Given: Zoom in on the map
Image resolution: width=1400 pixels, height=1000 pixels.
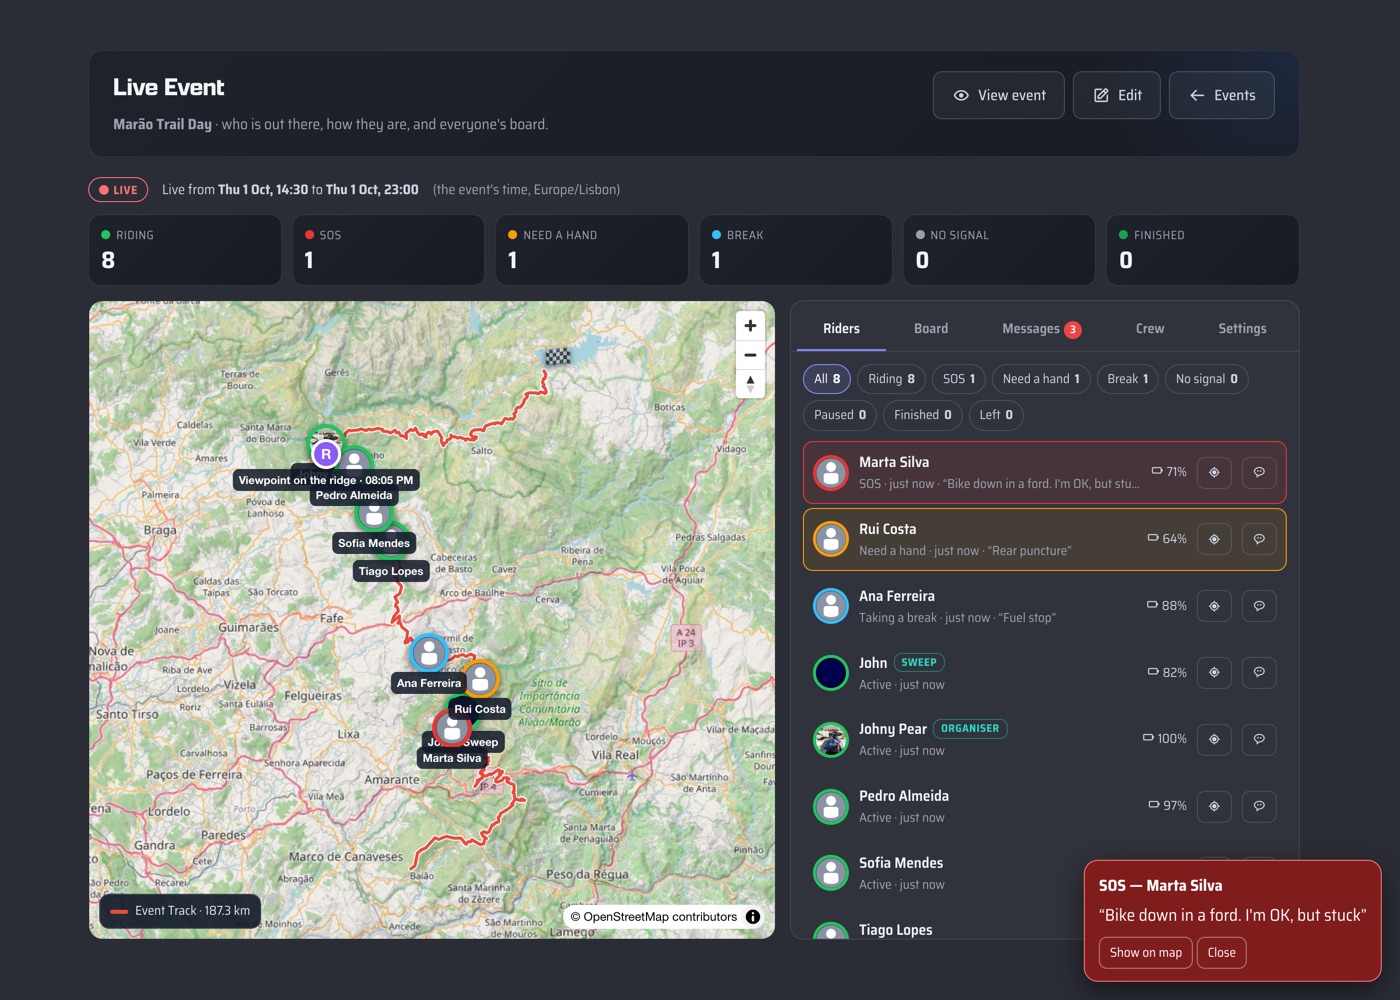Looking at the screenshot, I should [x=750, y=326].
